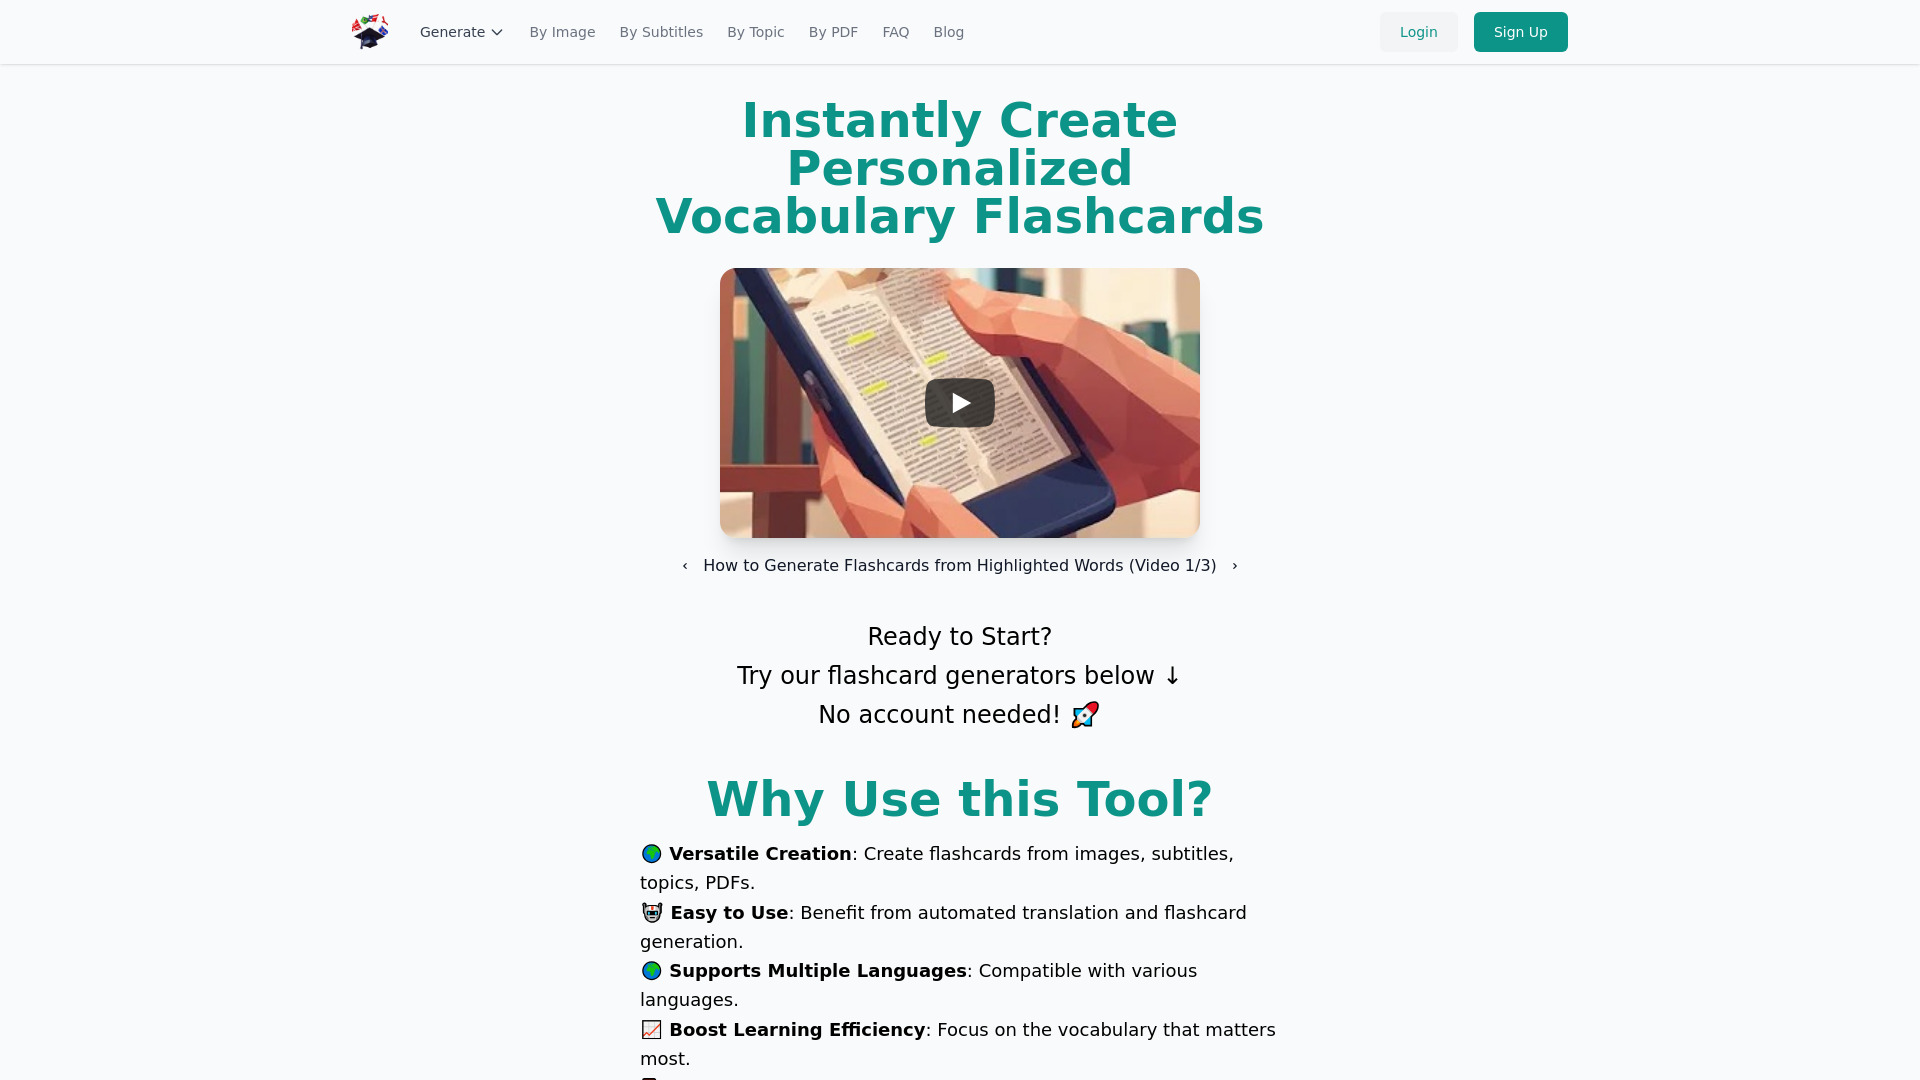Click the globe emoji for Multiple Languages
Image resolution: width=1920 pixels, height=1080 pixels.
(x=650, y=969)
